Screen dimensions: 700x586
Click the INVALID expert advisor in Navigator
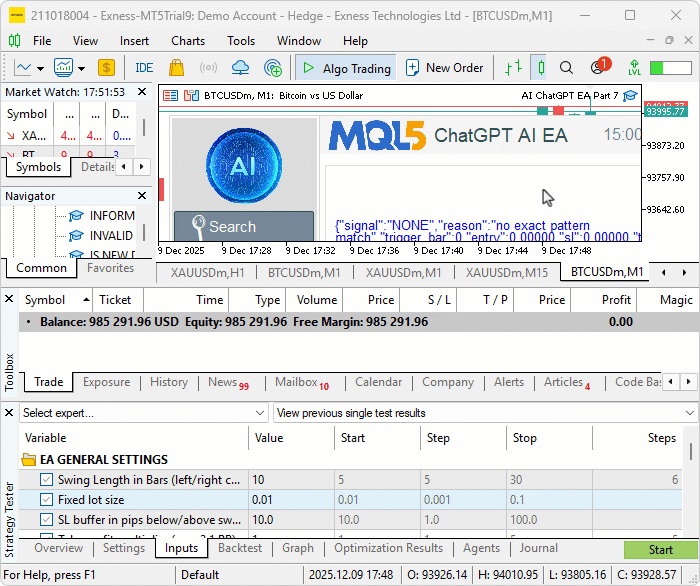click(111, 235)
